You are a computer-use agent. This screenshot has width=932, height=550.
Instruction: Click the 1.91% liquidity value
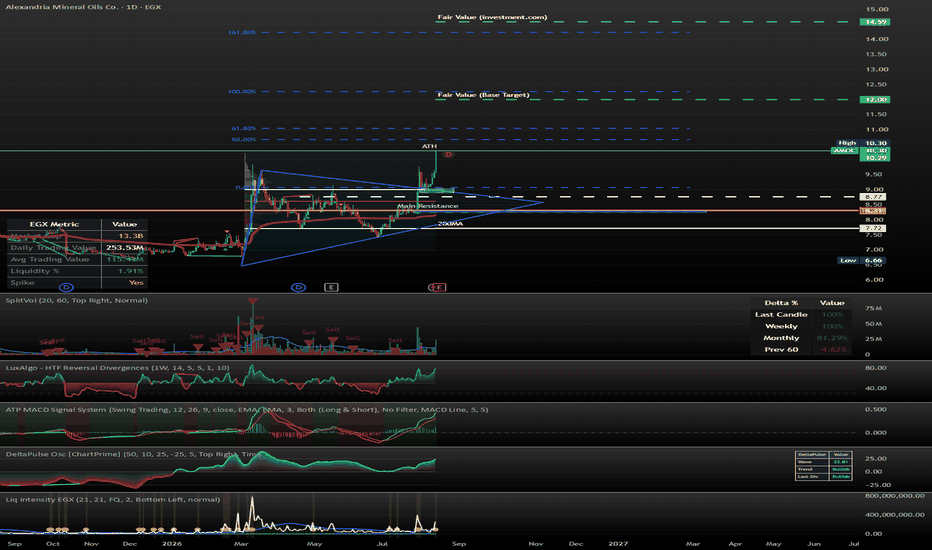[x=131, y=271]
